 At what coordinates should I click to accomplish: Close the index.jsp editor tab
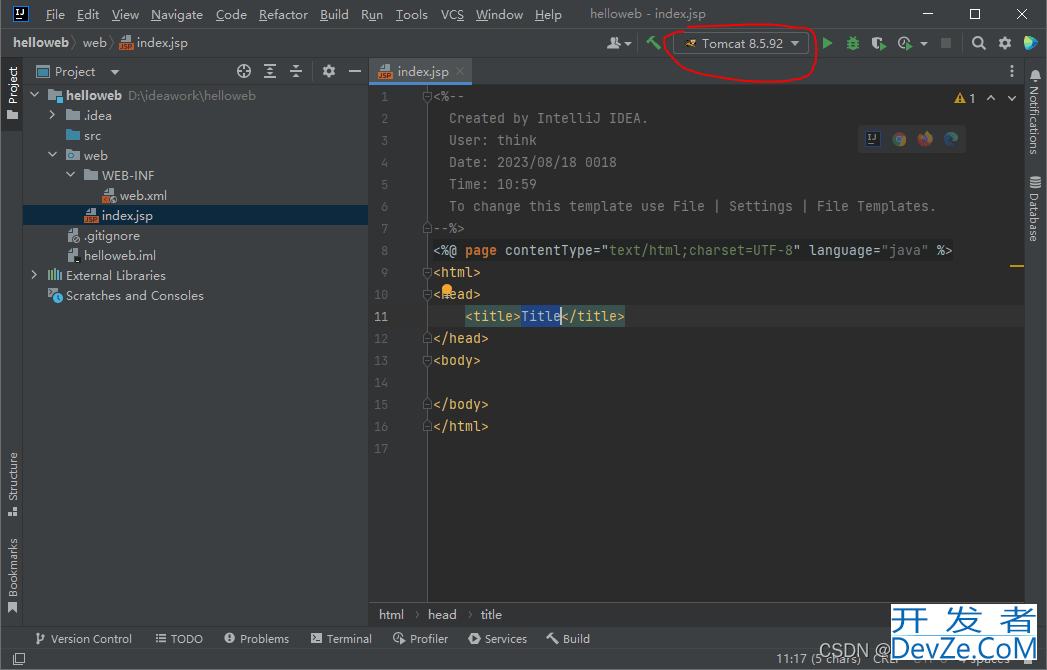click(460, 71)
